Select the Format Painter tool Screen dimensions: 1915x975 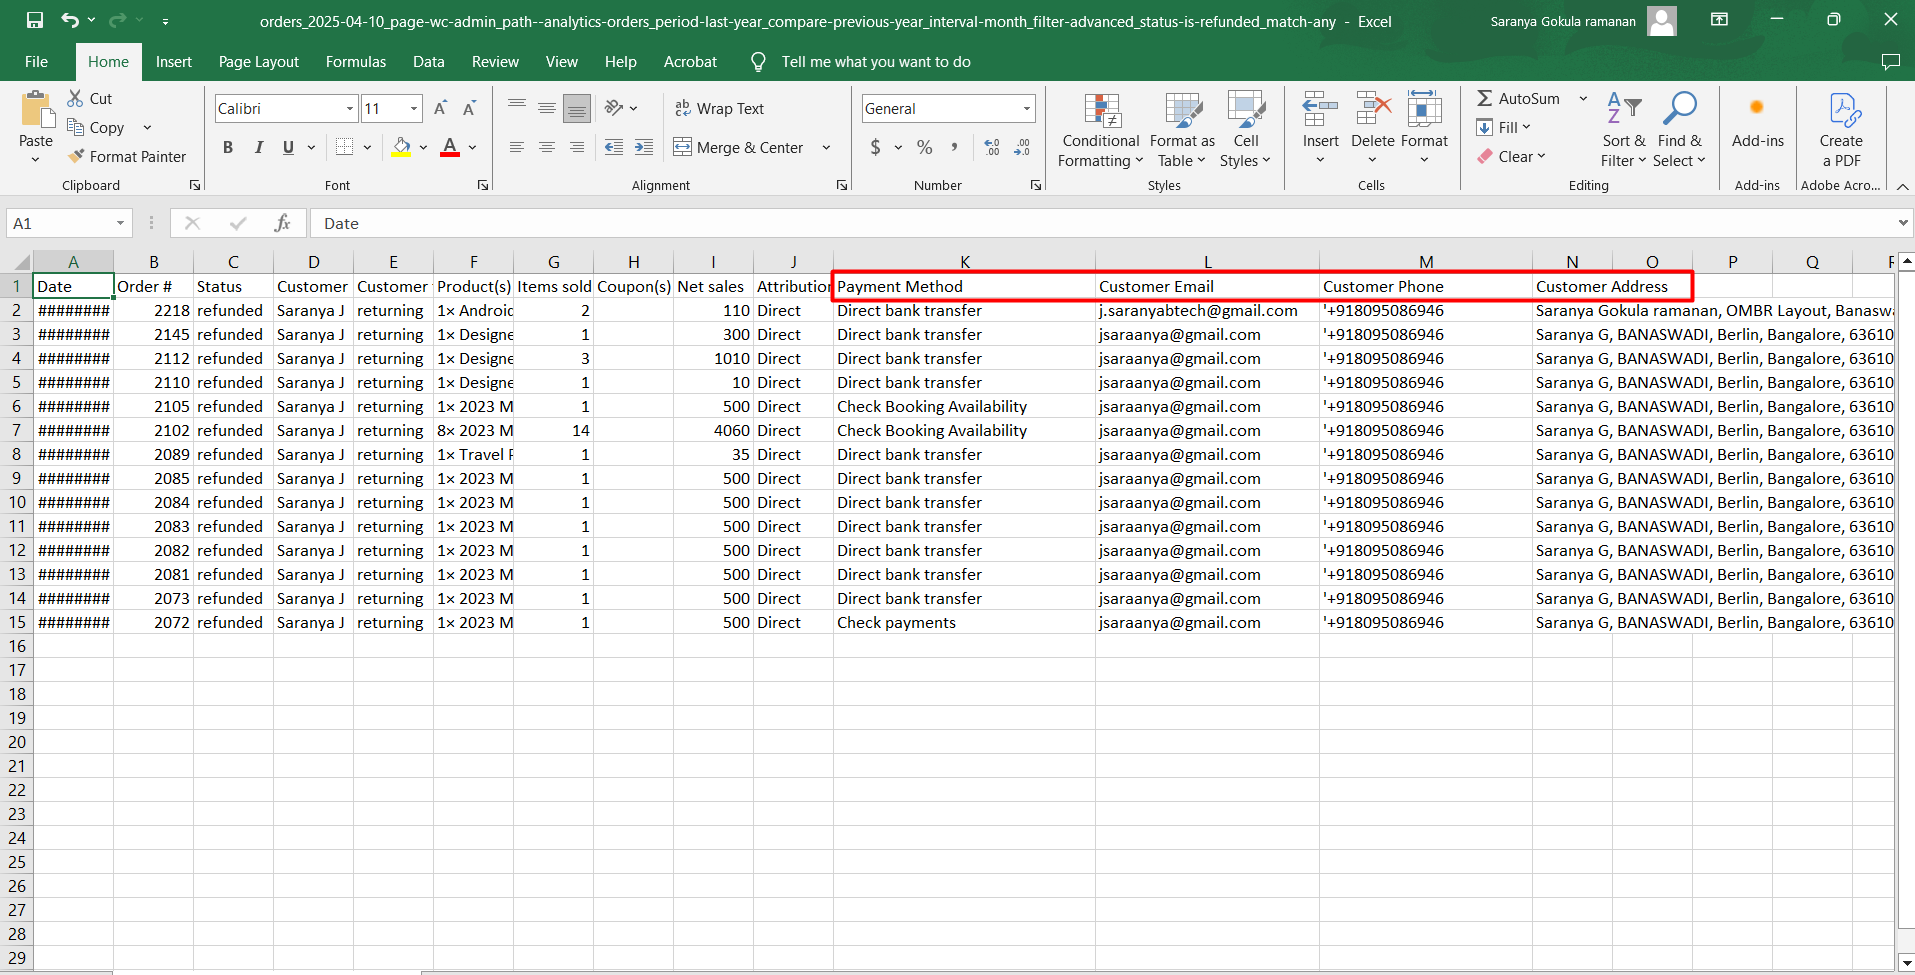pos(128,156)
